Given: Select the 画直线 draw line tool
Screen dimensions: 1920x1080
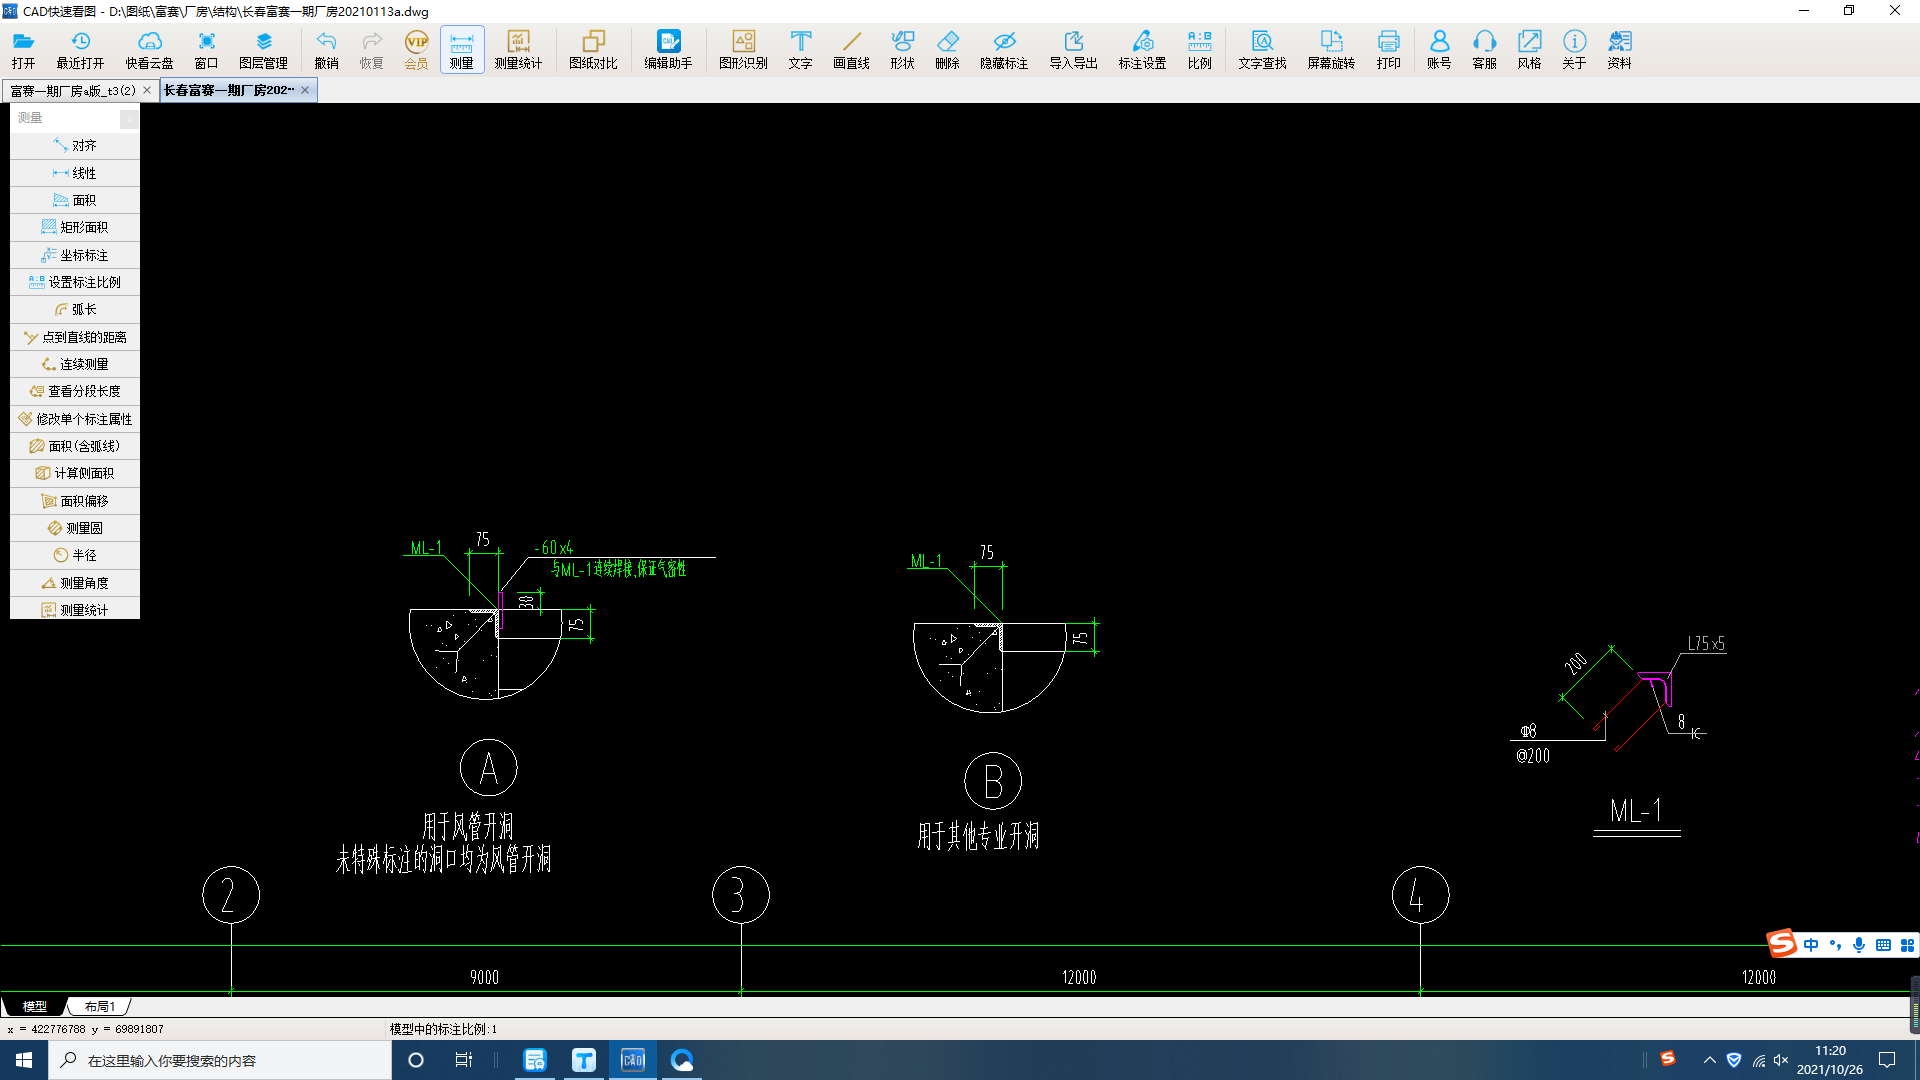Looking at the screenshot, I should pos(851,50).
